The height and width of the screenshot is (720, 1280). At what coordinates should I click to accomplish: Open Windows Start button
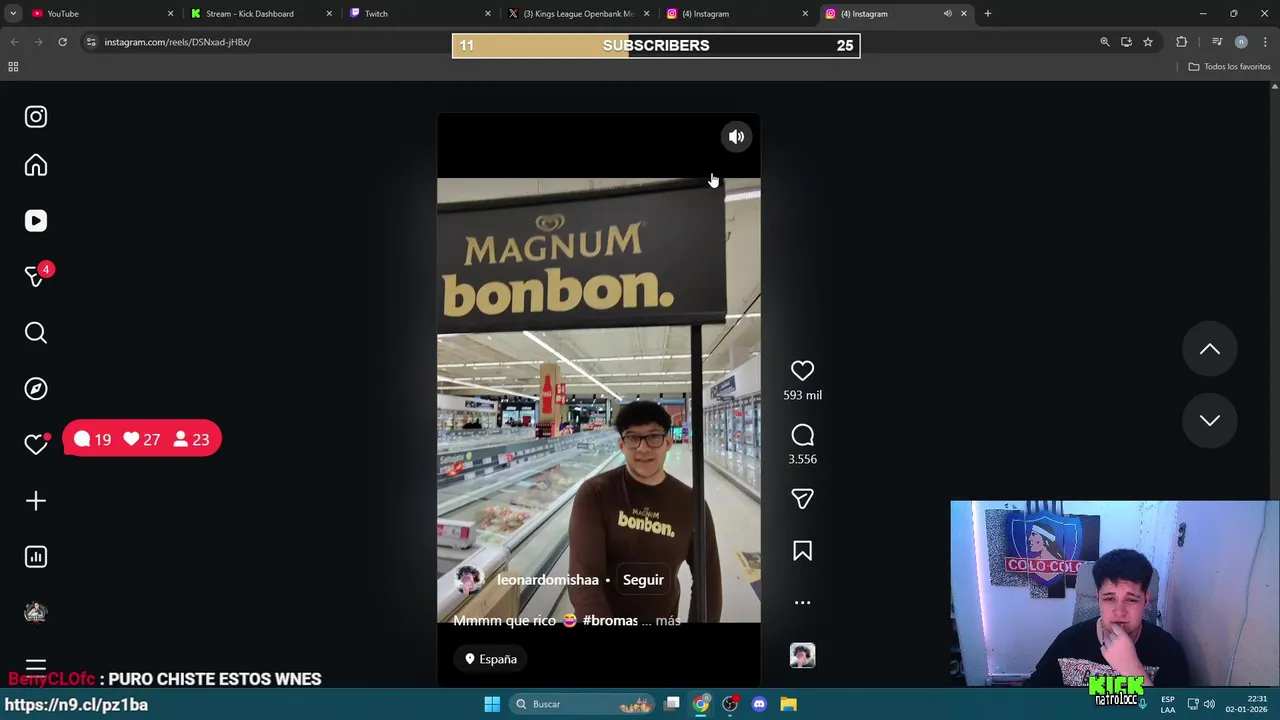point(492,704)
